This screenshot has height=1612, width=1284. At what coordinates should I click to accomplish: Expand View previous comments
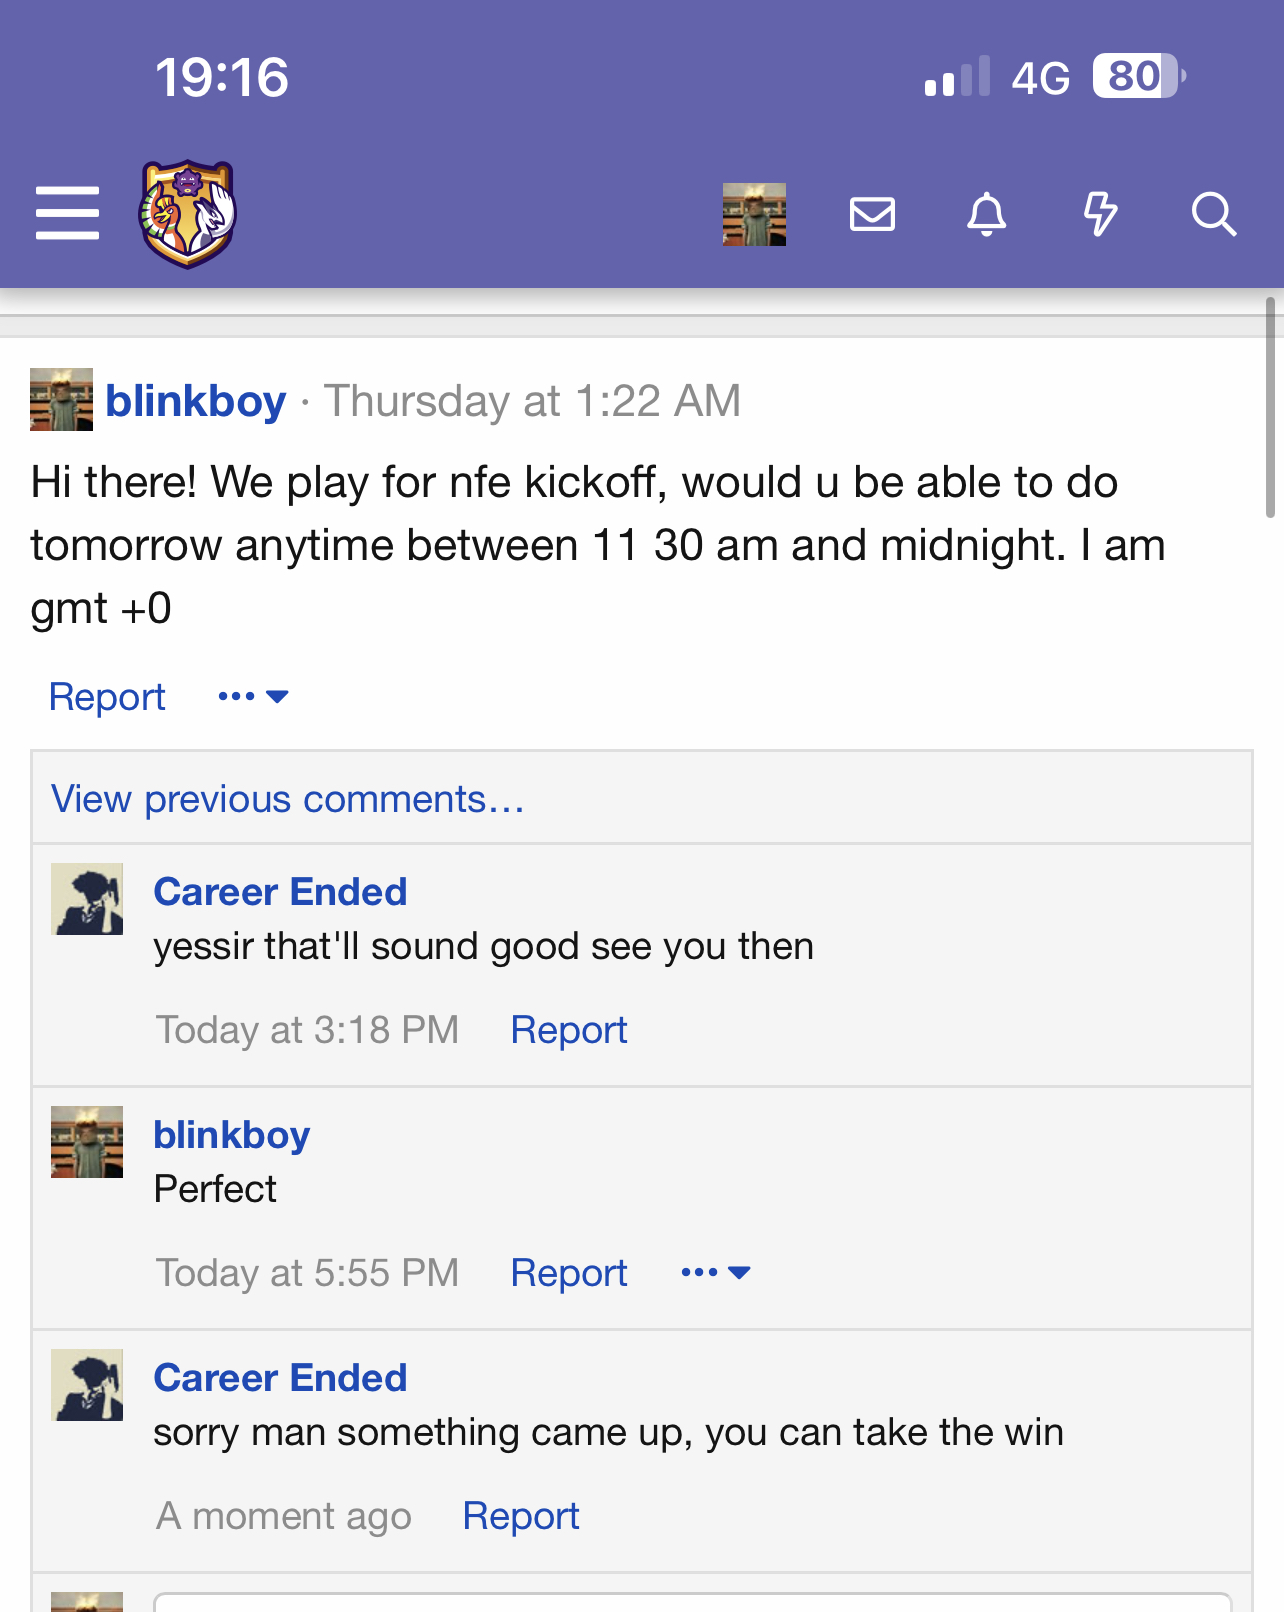[288, 799]
